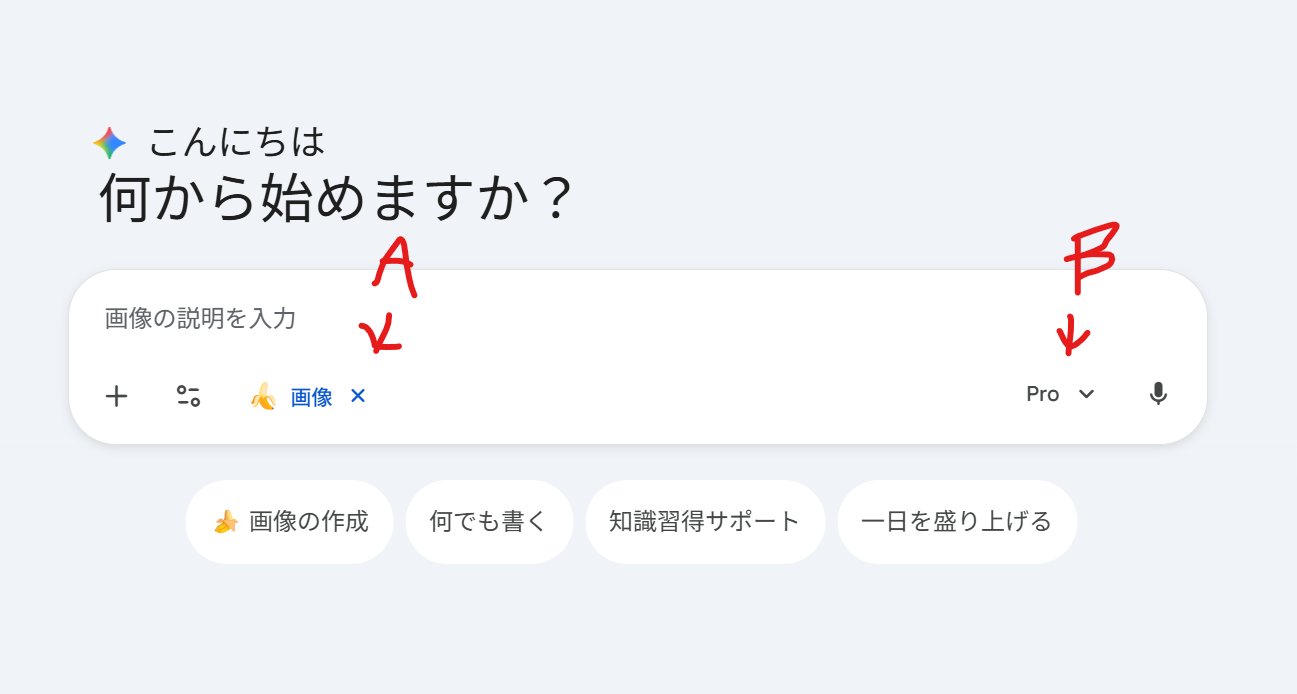Click the Gemini sparkle logo
Viewport: 1297px width, 694px height.
coord(110,143)
